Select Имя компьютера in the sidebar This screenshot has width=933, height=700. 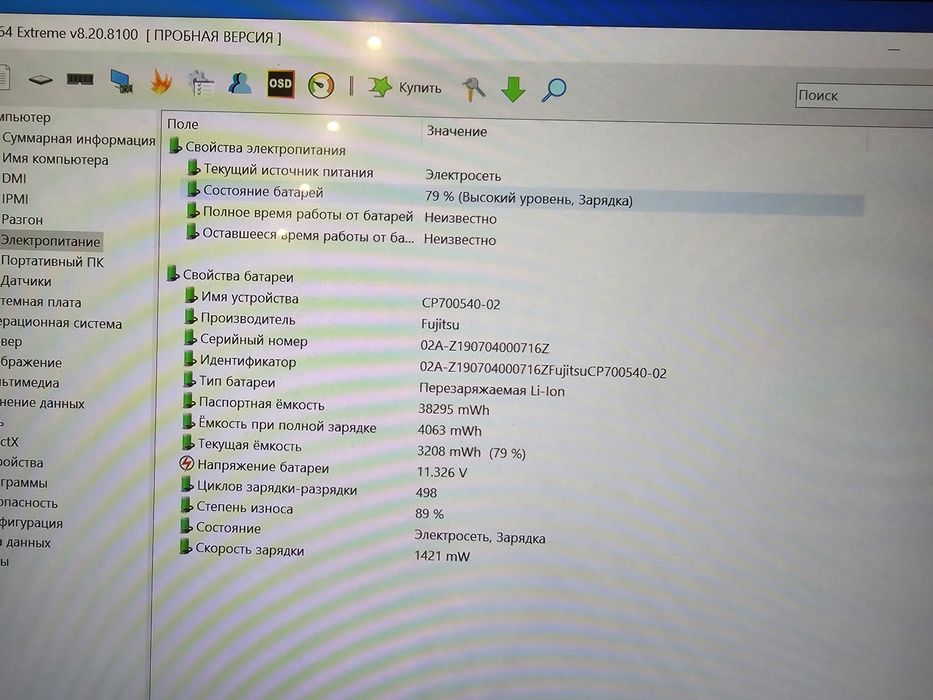point(55,159)
